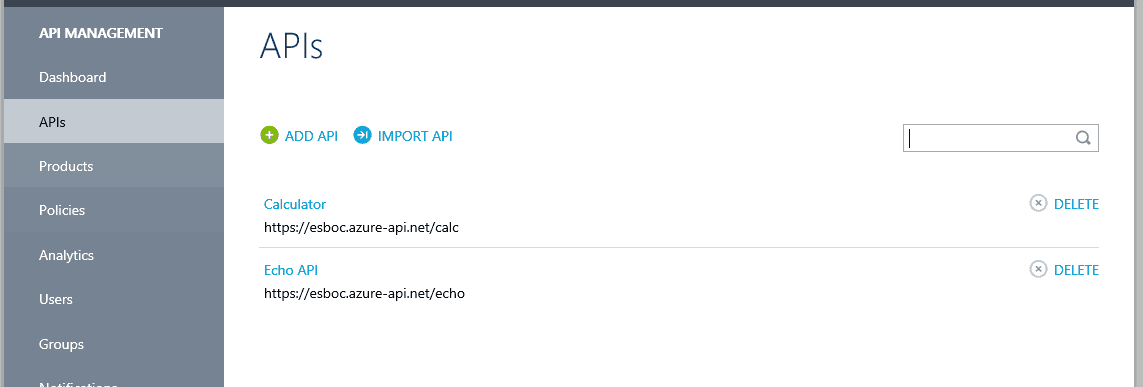Go to Dashboard in sidebar

(114, 77)
